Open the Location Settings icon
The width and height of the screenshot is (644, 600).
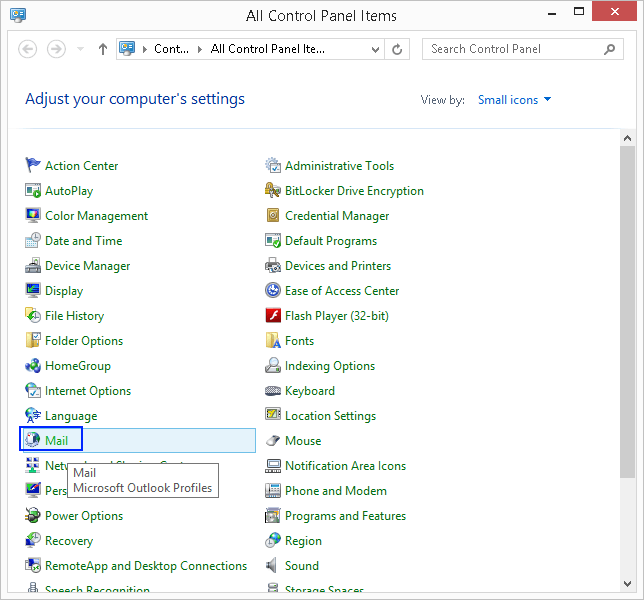tap(273, 415)
